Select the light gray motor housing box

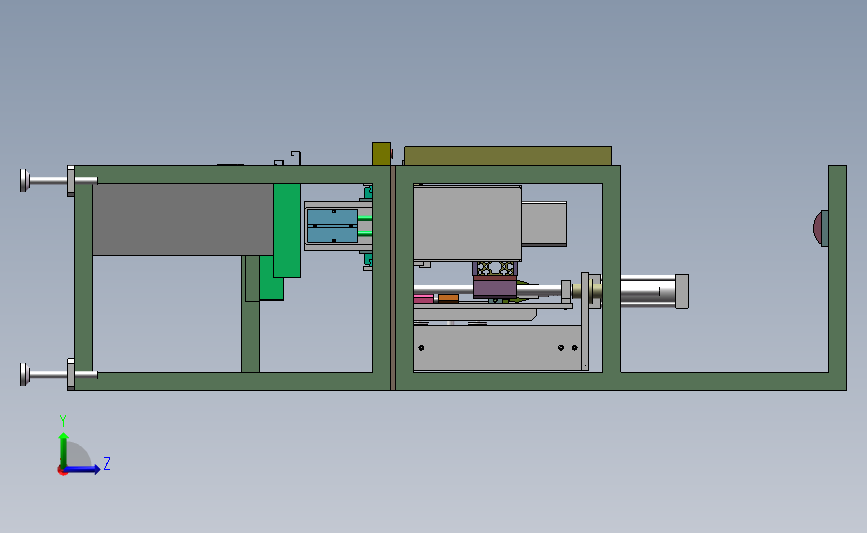(467, 223)
